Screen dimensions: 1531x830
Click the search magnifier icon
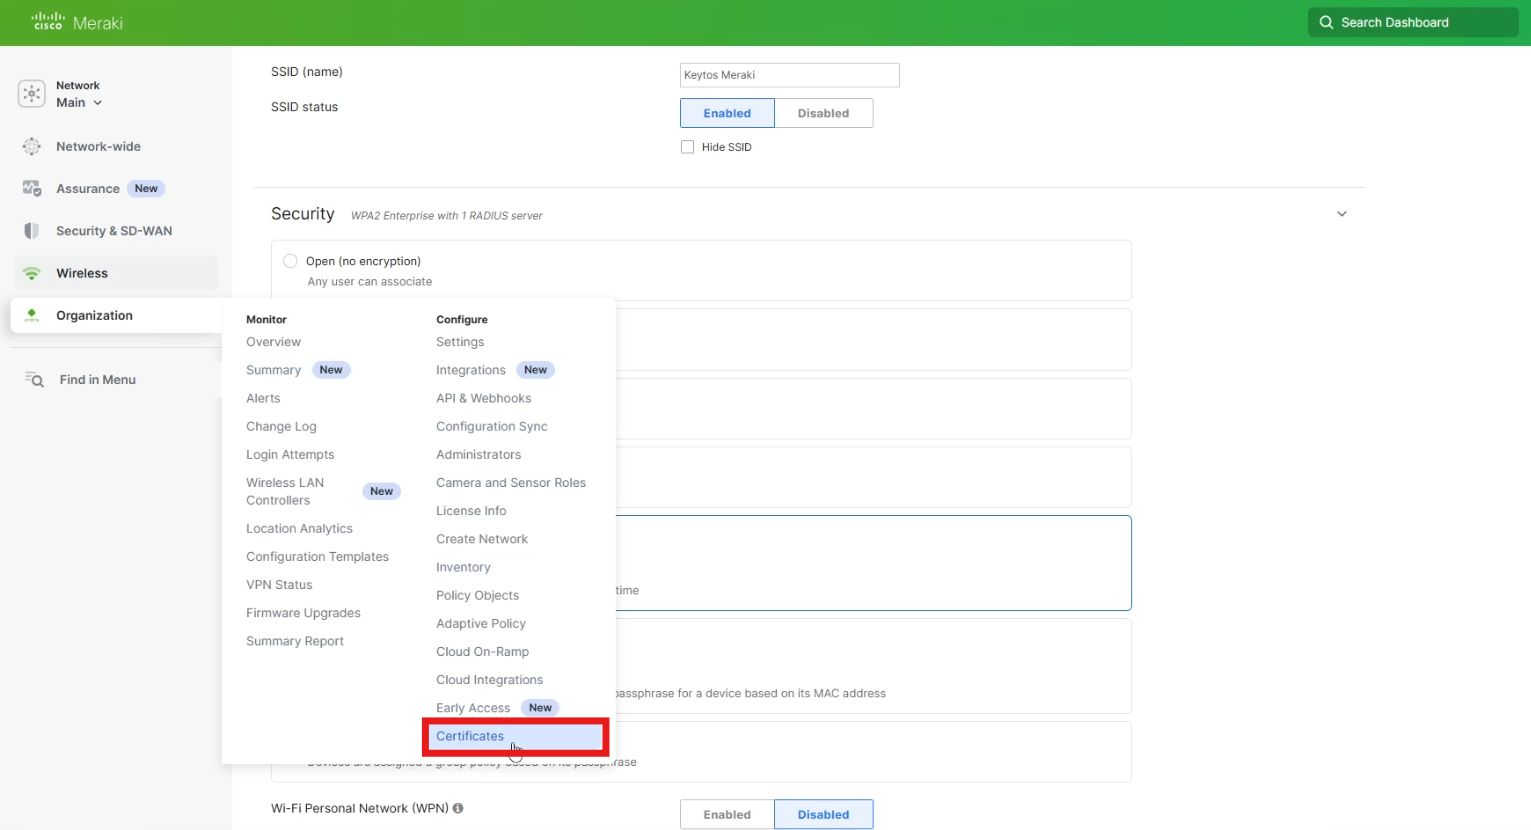click(x=1326, y=22)
